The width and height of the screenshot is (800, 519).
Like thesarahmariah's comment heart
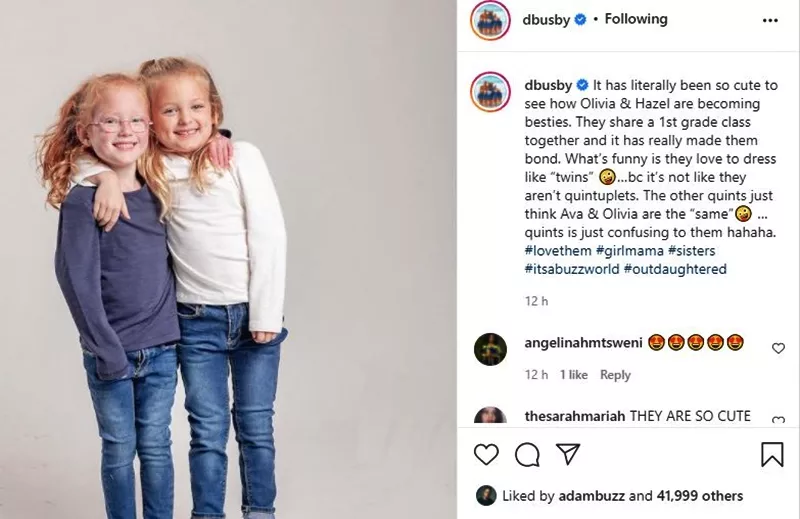778,420
